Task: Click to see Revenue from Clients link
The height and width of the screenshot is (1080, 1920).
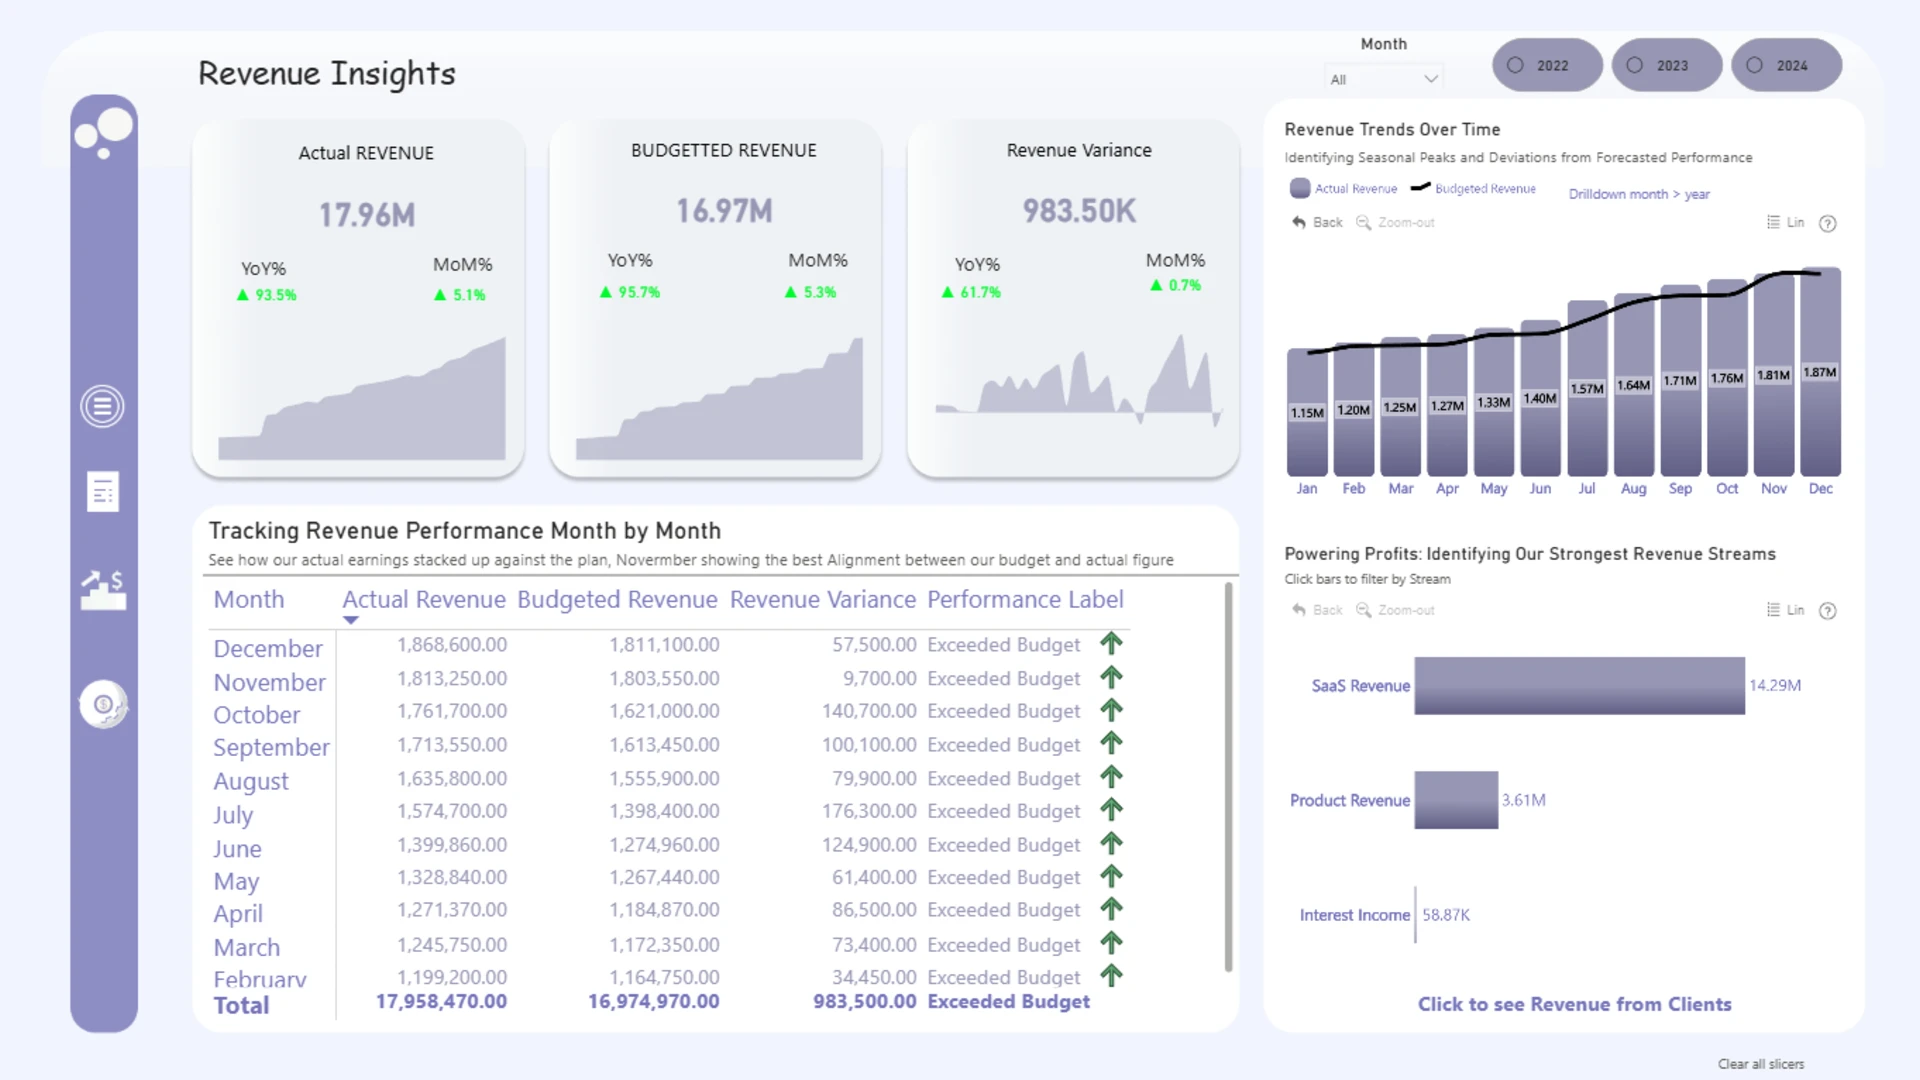Action: [x=1574, y=1004]
